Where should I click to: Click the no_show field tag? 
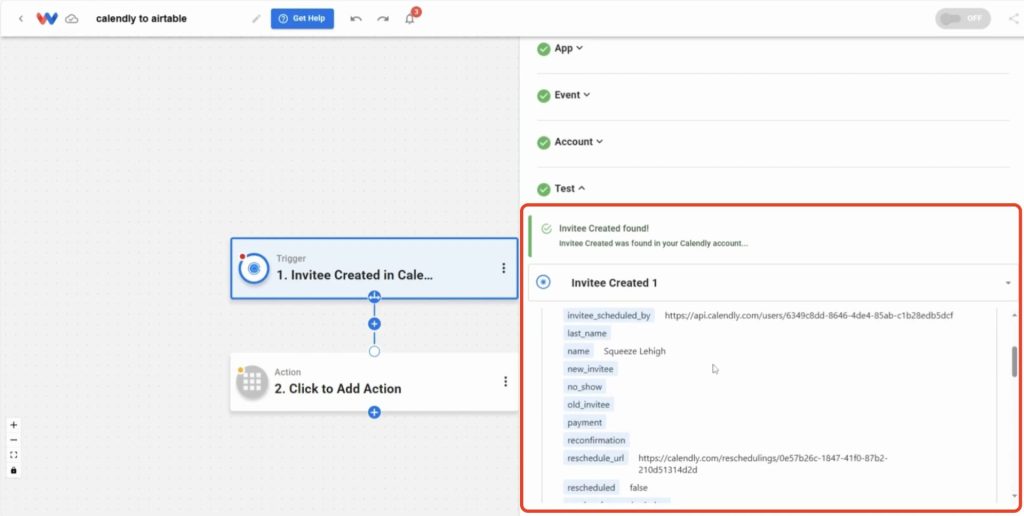point(584,387)
